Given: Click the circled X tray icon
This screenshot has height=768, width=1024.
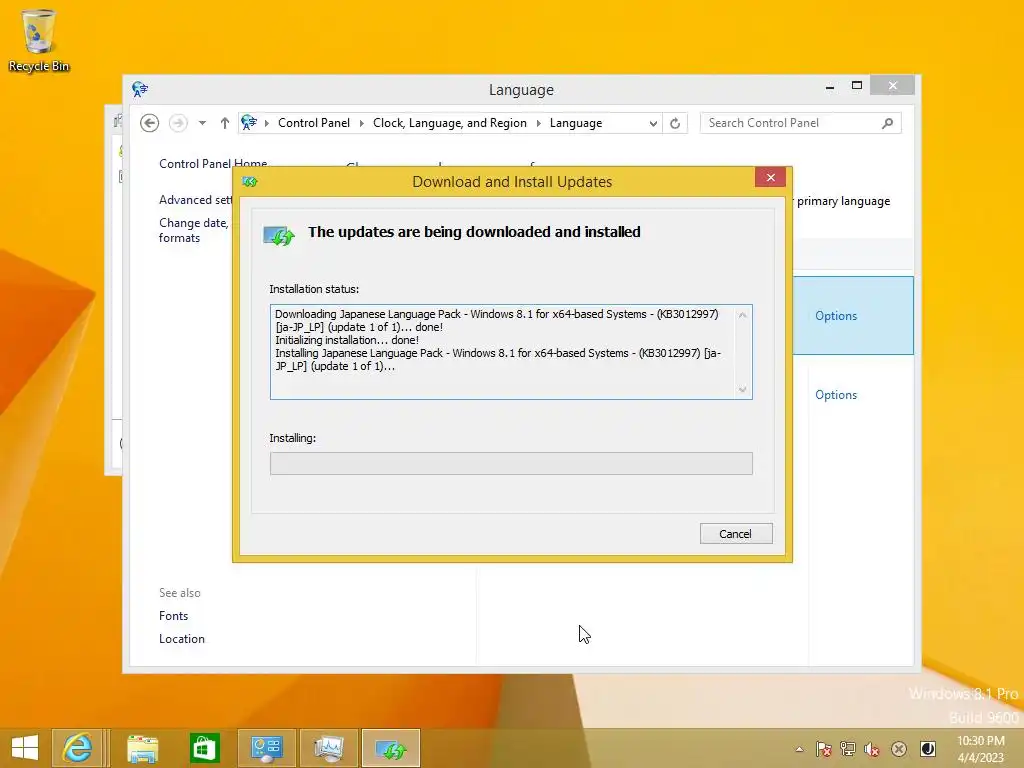Looking at the screenshot, I should point(899,749).
